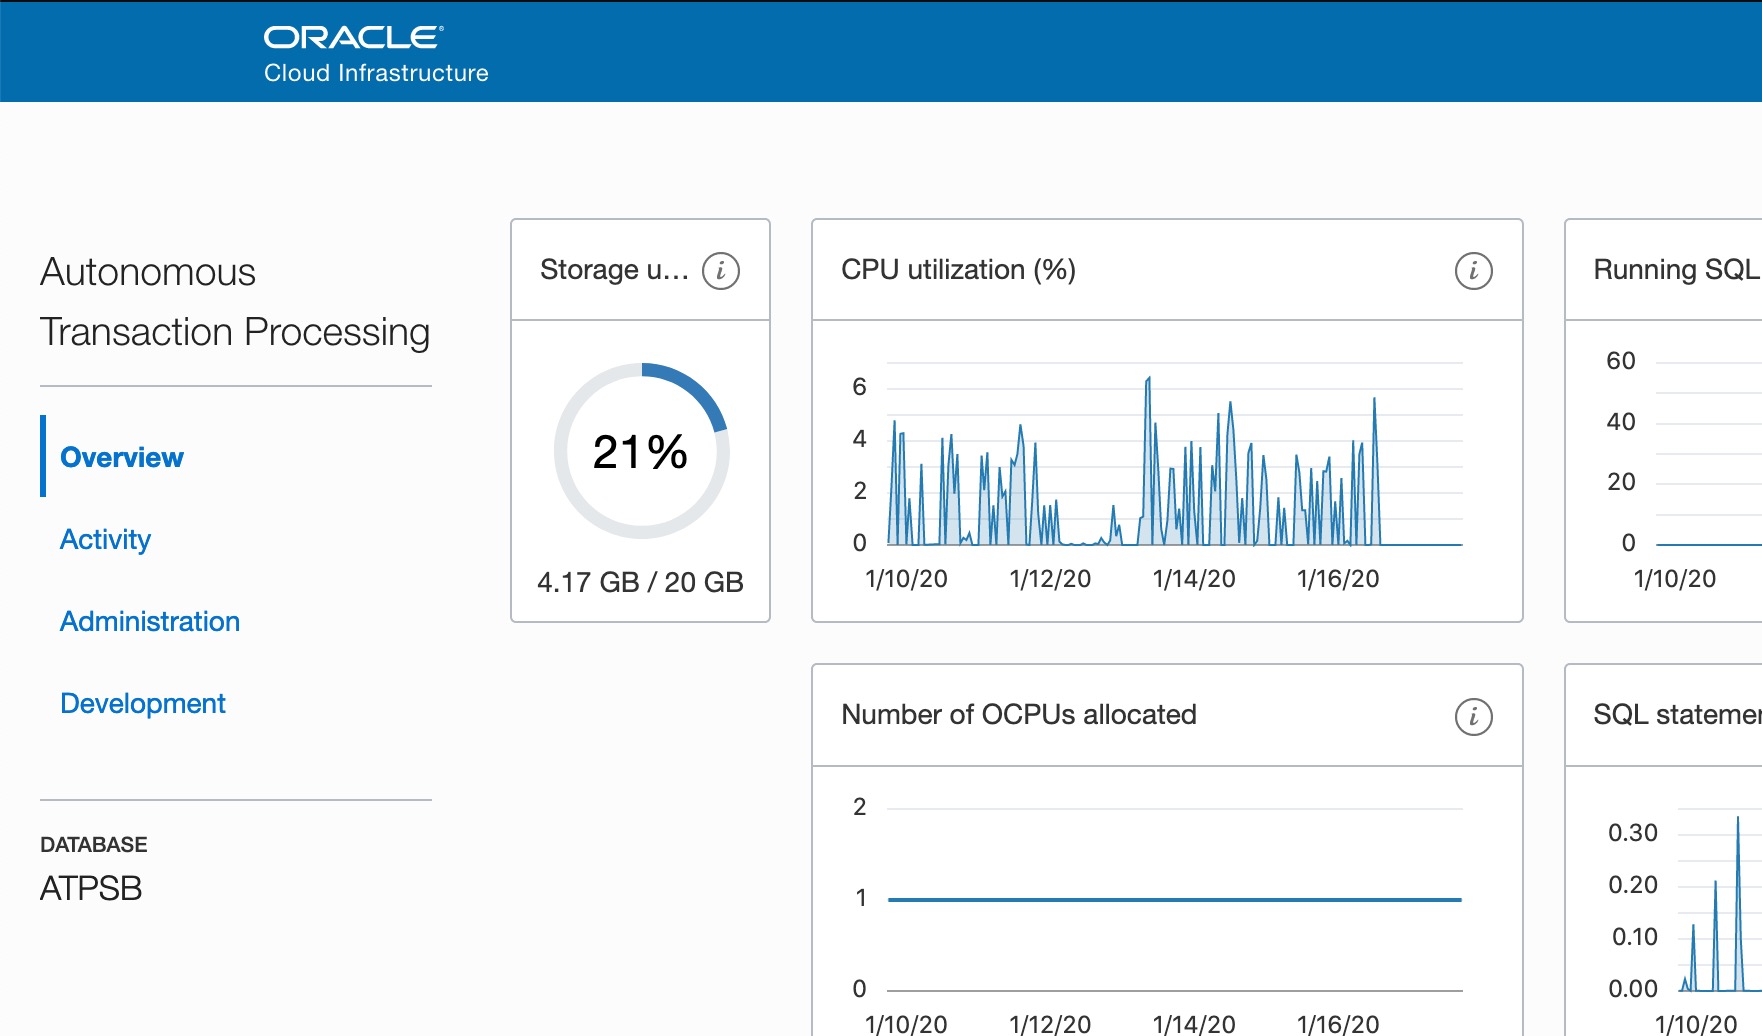Click the 60 axis value on Running SQL

[x=1621, y=361]
